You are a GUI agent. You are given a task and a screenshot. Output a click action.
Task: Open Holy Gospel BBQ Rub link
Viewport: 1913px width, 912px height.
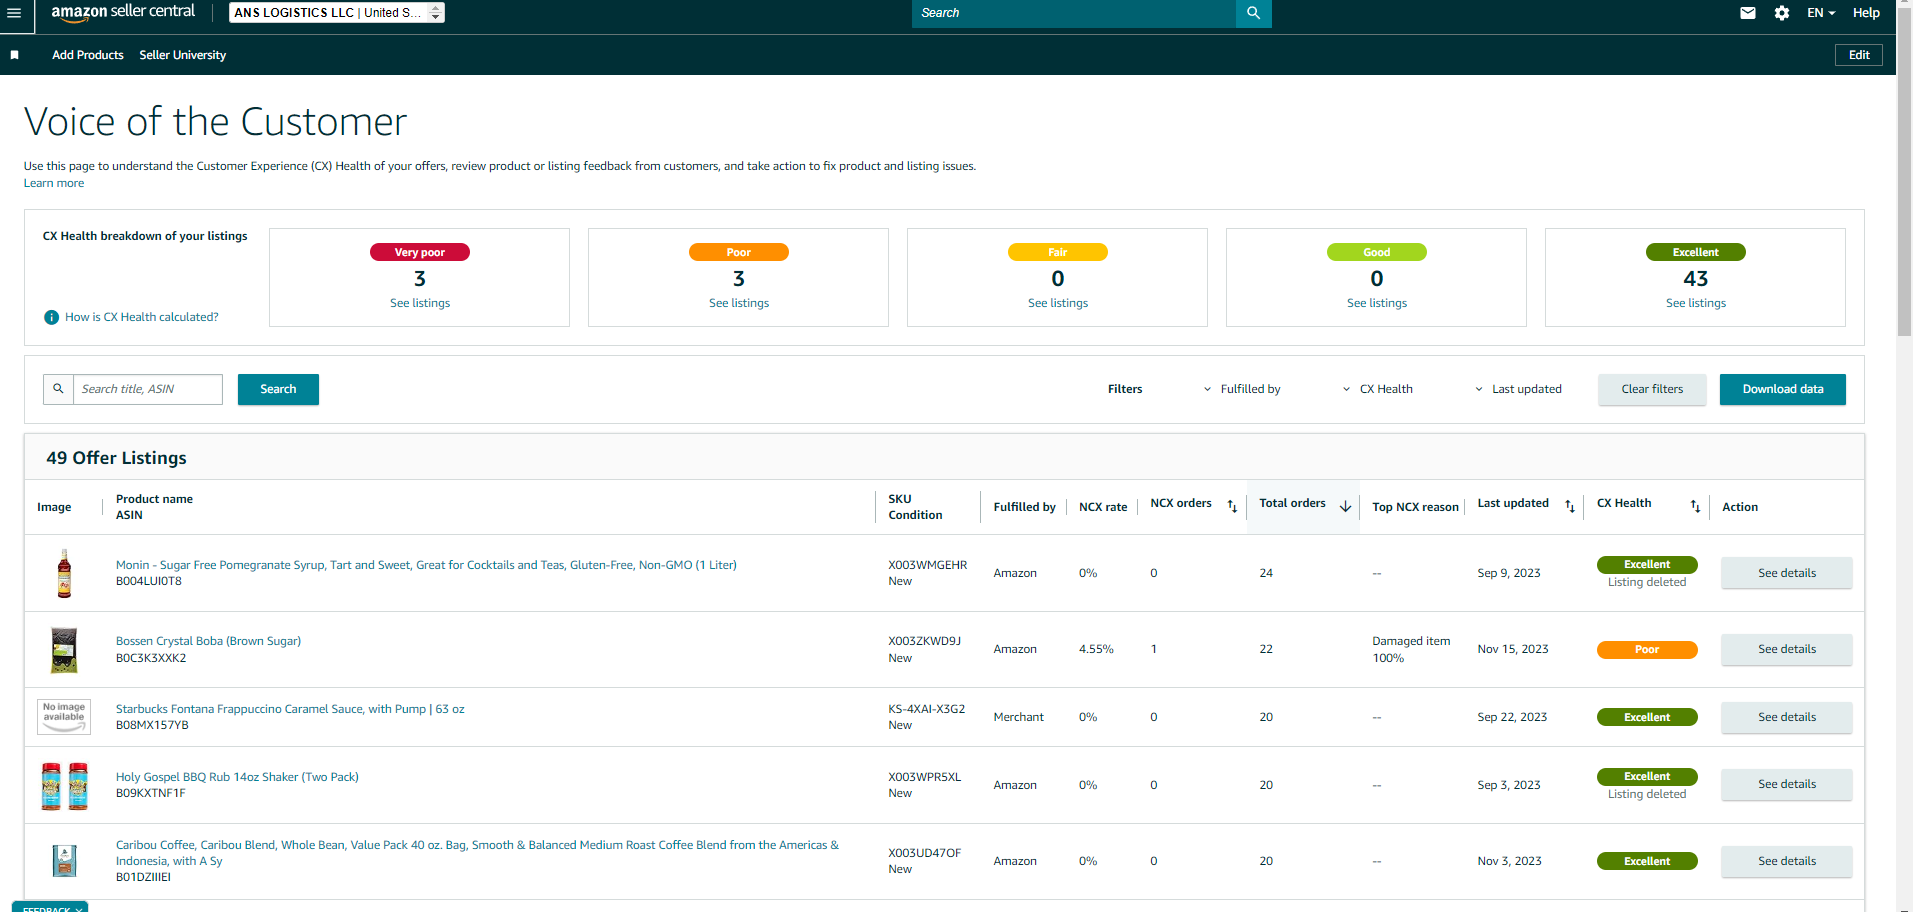pos(237,777)
